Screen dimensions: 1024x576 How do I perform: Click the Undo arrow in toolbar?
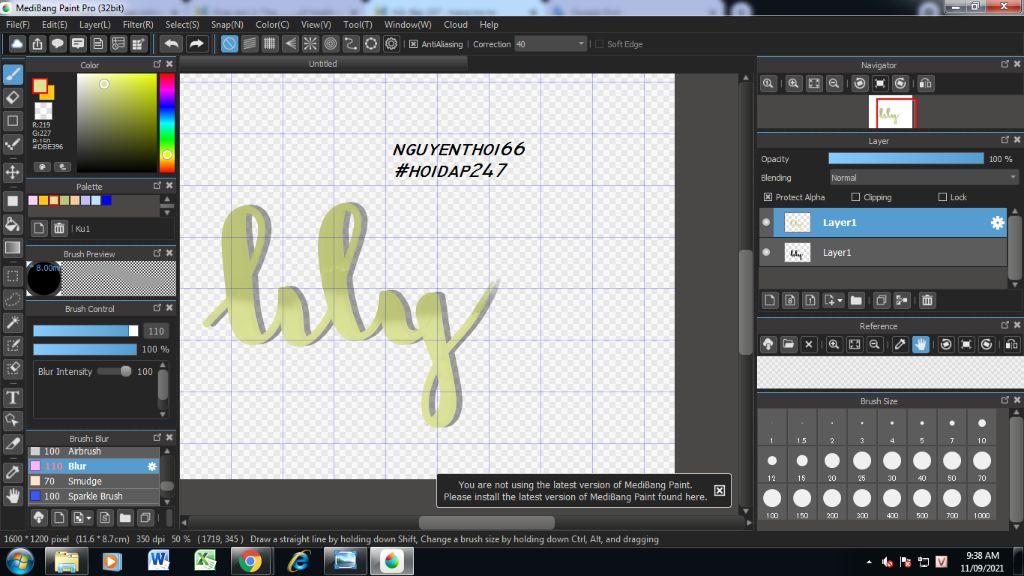[x=171, y=44]
